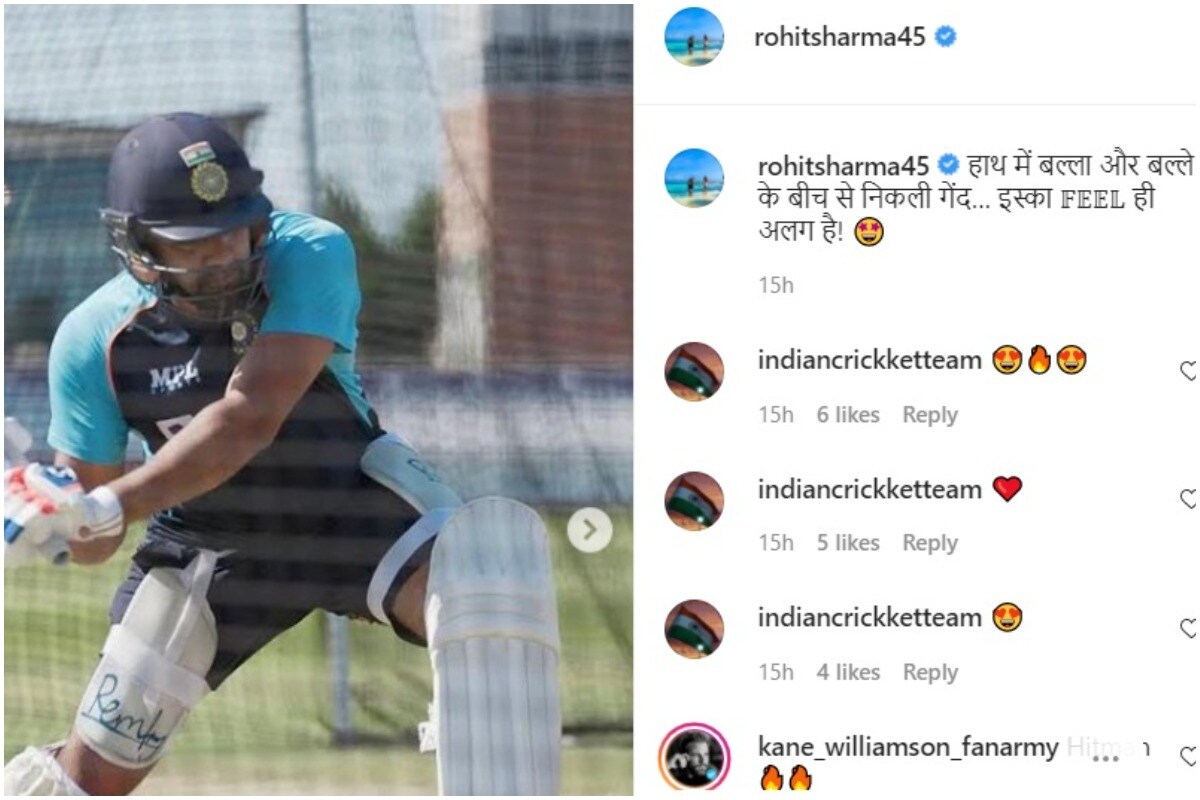Open avatar of second indiancrickketteam comment
The image size is (1200, 800).
tap(694, 500)
